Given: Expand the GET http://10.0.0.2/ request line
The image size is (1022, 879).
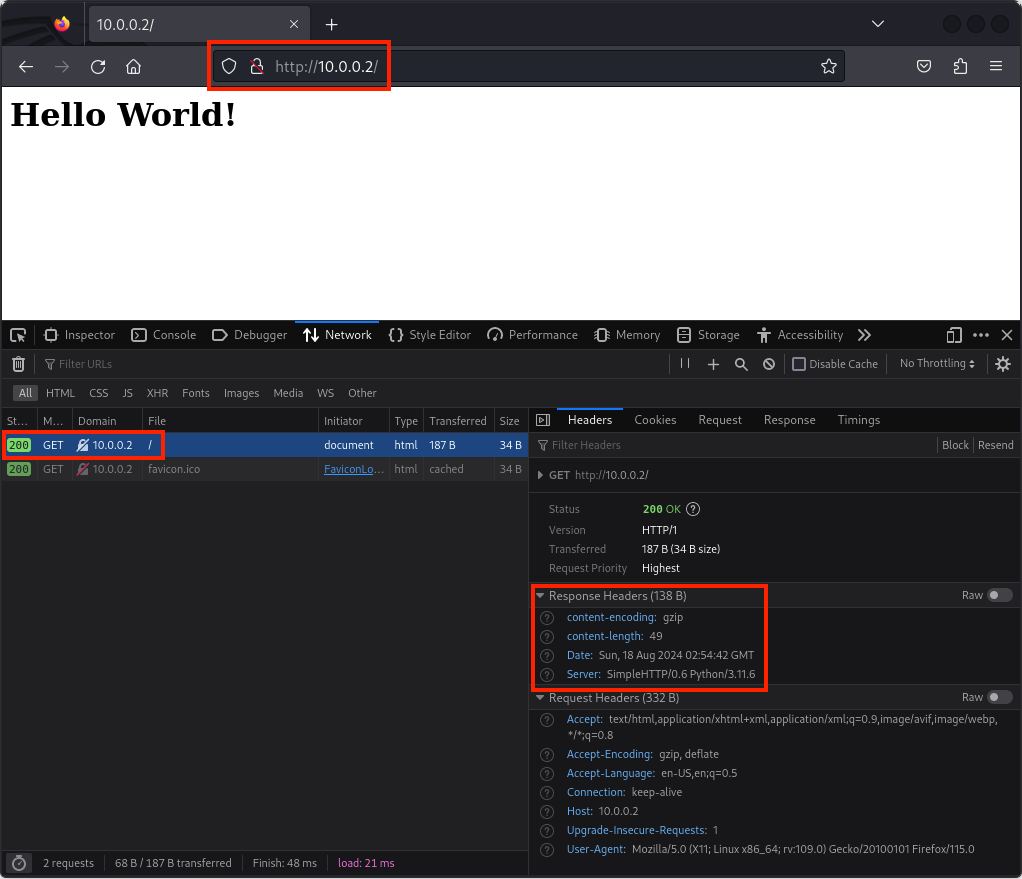Looking at the screenshot, I should tap(541, 476).
